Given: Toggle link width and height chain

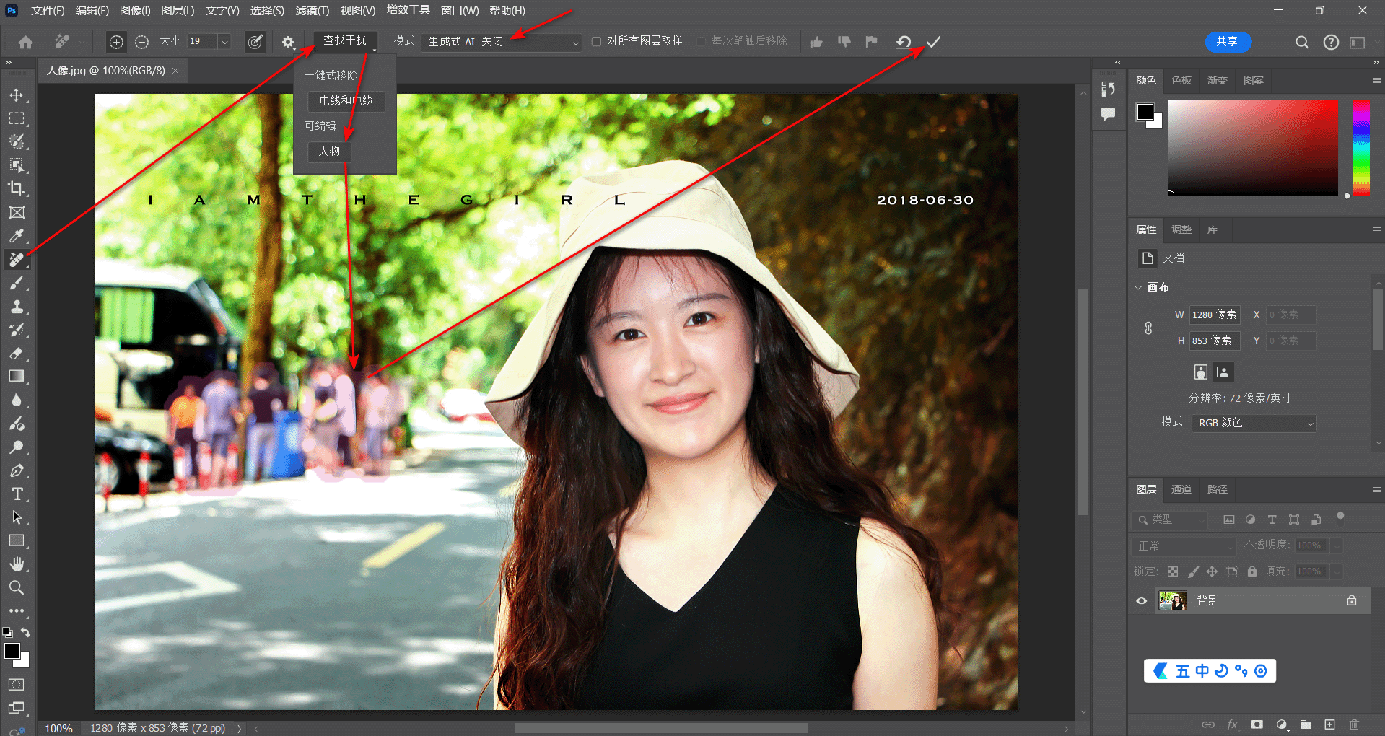Looking at the screenshot, I should (1148, 327).
